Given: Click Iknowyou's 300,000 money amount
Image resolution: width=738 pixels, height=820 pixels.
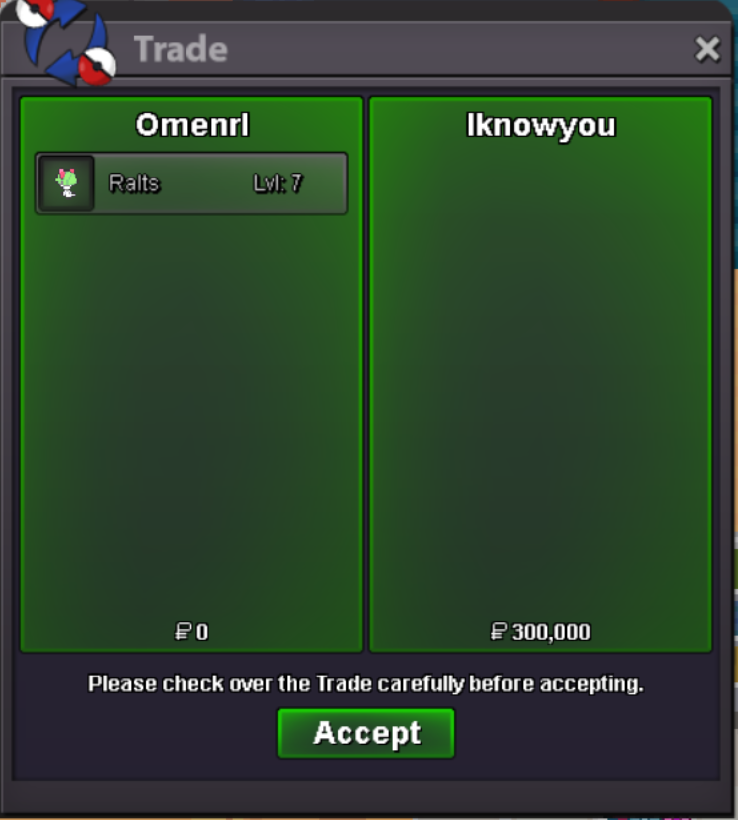Looking at the screenshot, I should [x=551, y=632].
